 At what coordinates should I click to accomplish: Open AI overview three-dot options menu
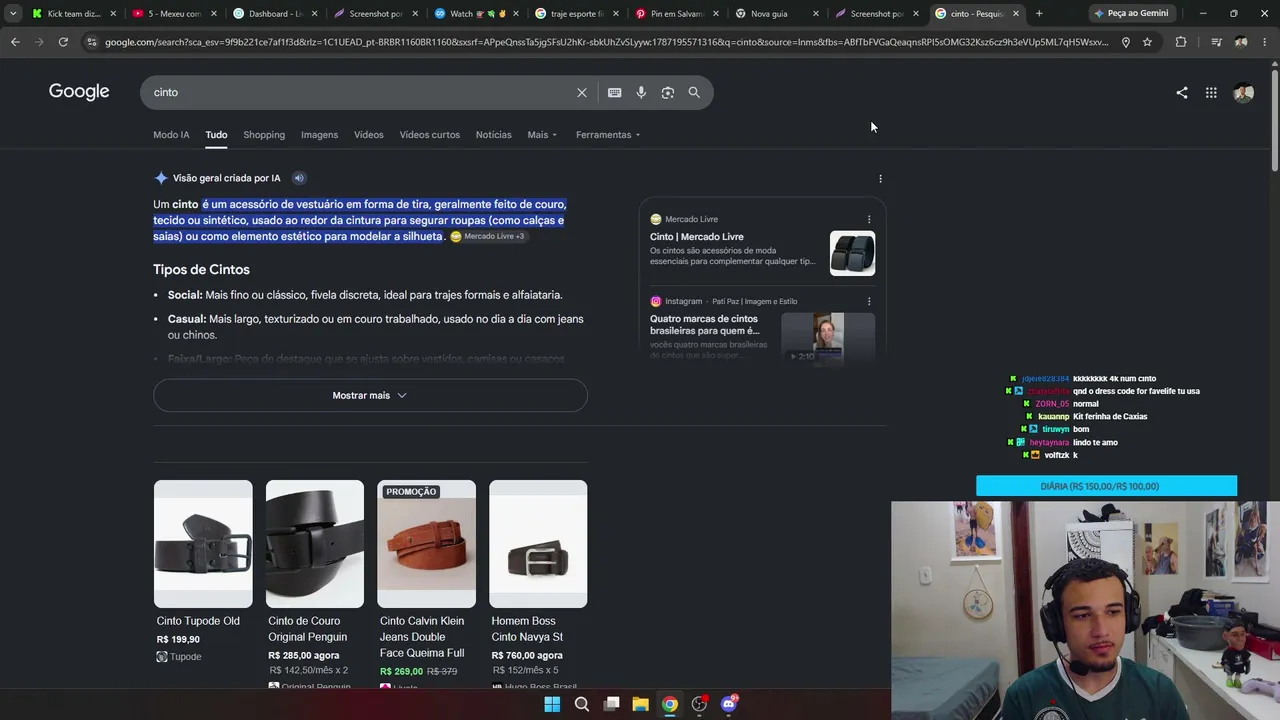click(x=880, y=179)
